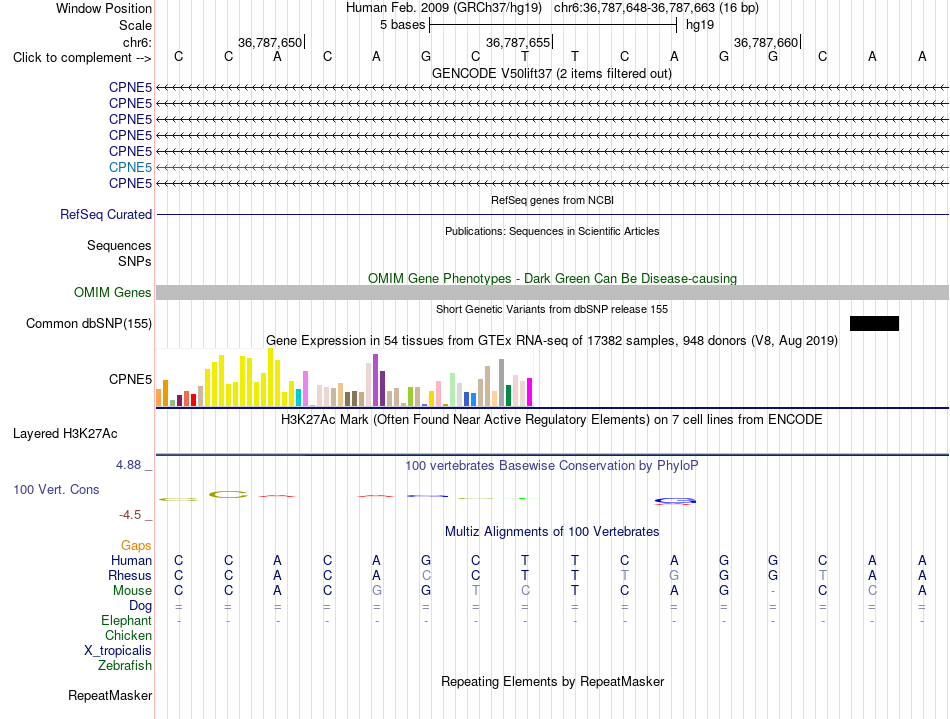950x719 pixels.
Task: Open the GENCODE V50lift37 track title
Action: pos(552,74)
